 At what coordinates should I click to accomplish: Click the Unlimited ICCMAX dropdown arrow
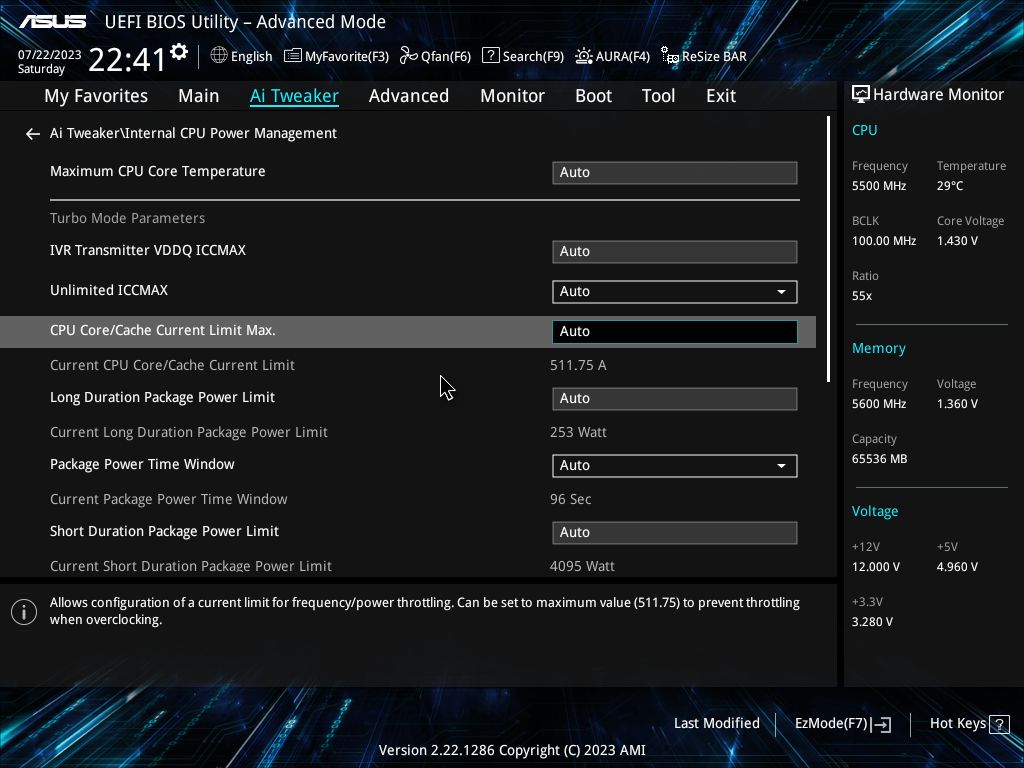(x=781, y=292)
